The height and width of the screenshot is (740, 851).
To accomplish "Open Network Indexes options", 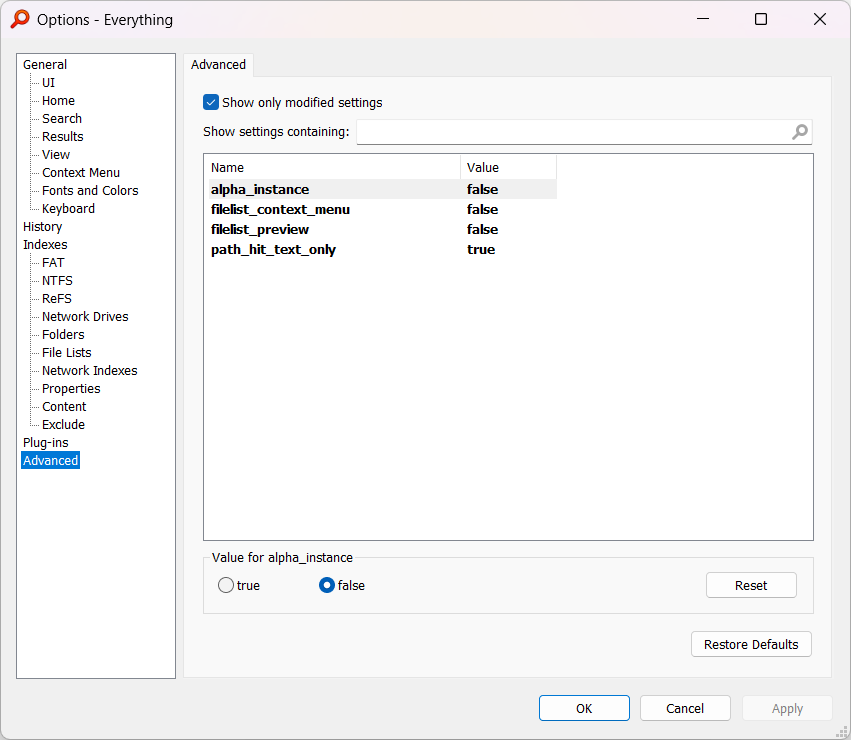I will [90, 370].
